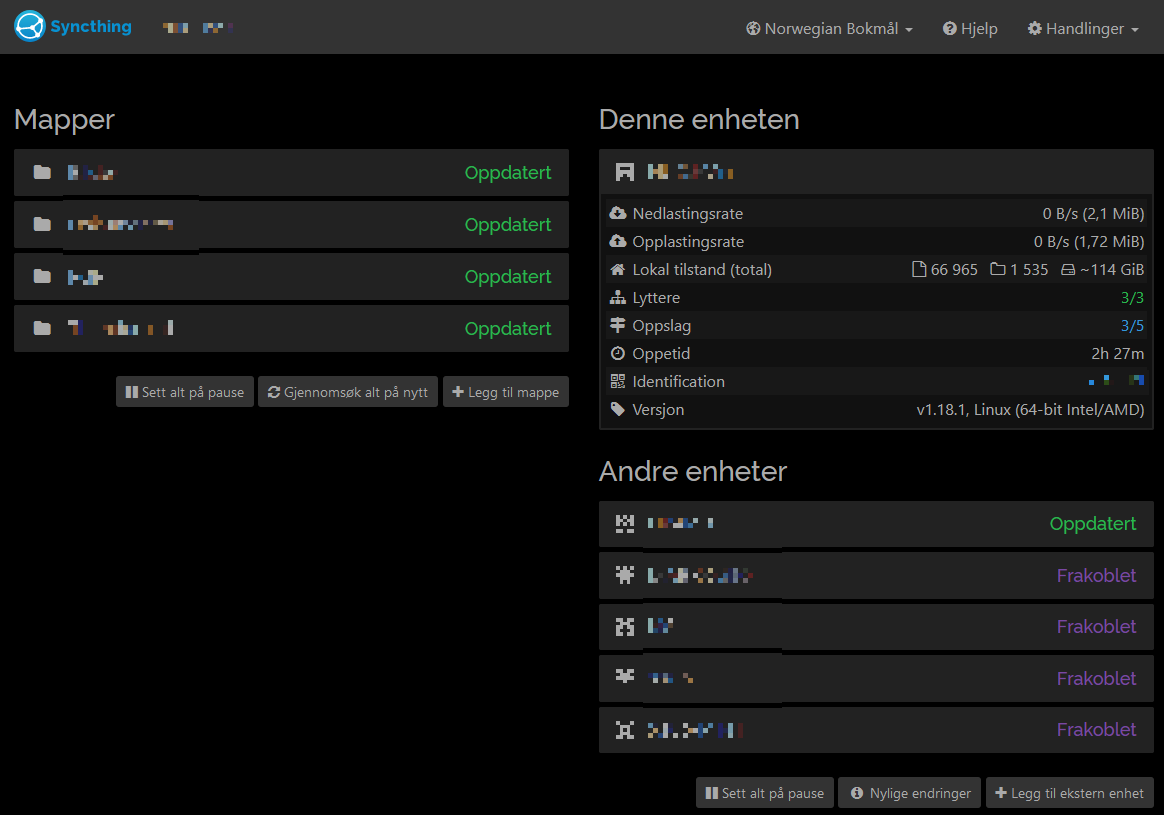The height and width of the screenshot is (815, 1164).
Task: Open the Norwegian Bokmål language dropdown
Action: 829,29
